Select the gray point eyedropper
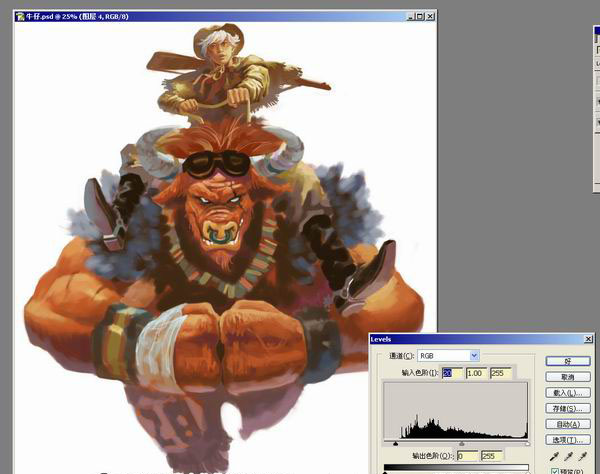 point(568,456)
